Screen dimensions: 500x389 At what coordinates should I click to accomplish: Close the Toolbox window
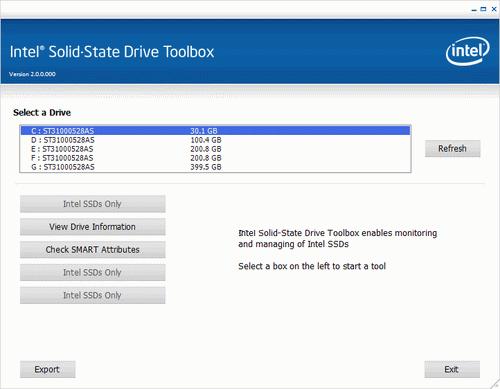point(494,9)
